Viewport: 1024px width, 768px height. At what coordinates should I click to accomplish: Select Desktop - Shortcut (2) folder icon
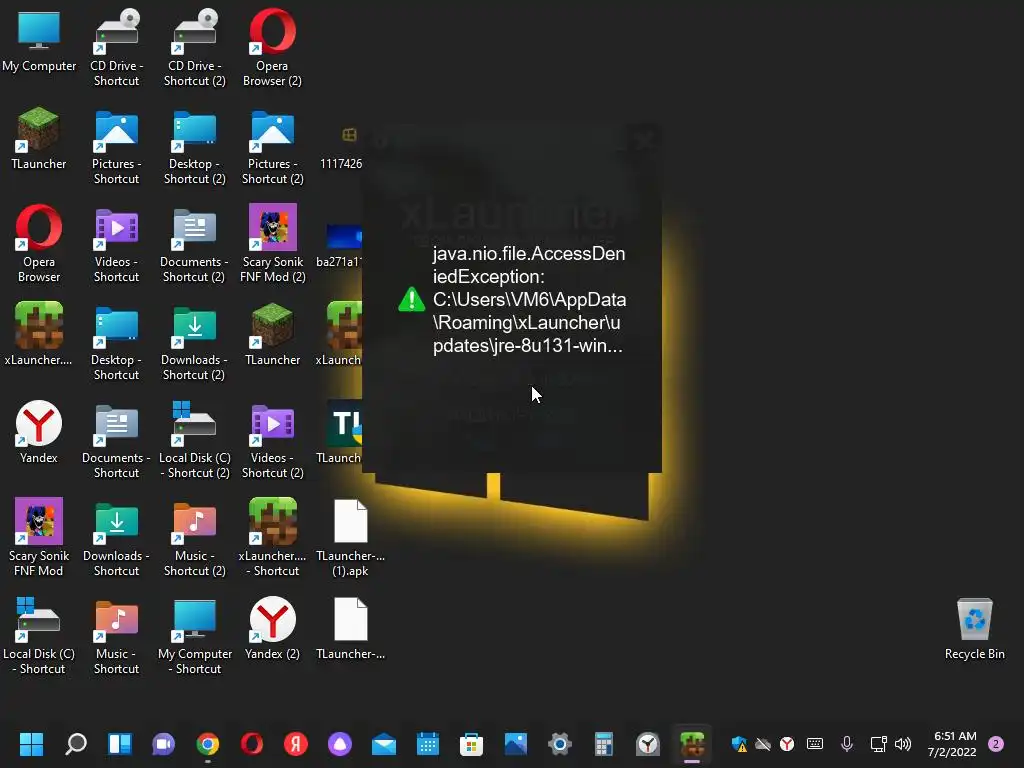tap(195, 146)
